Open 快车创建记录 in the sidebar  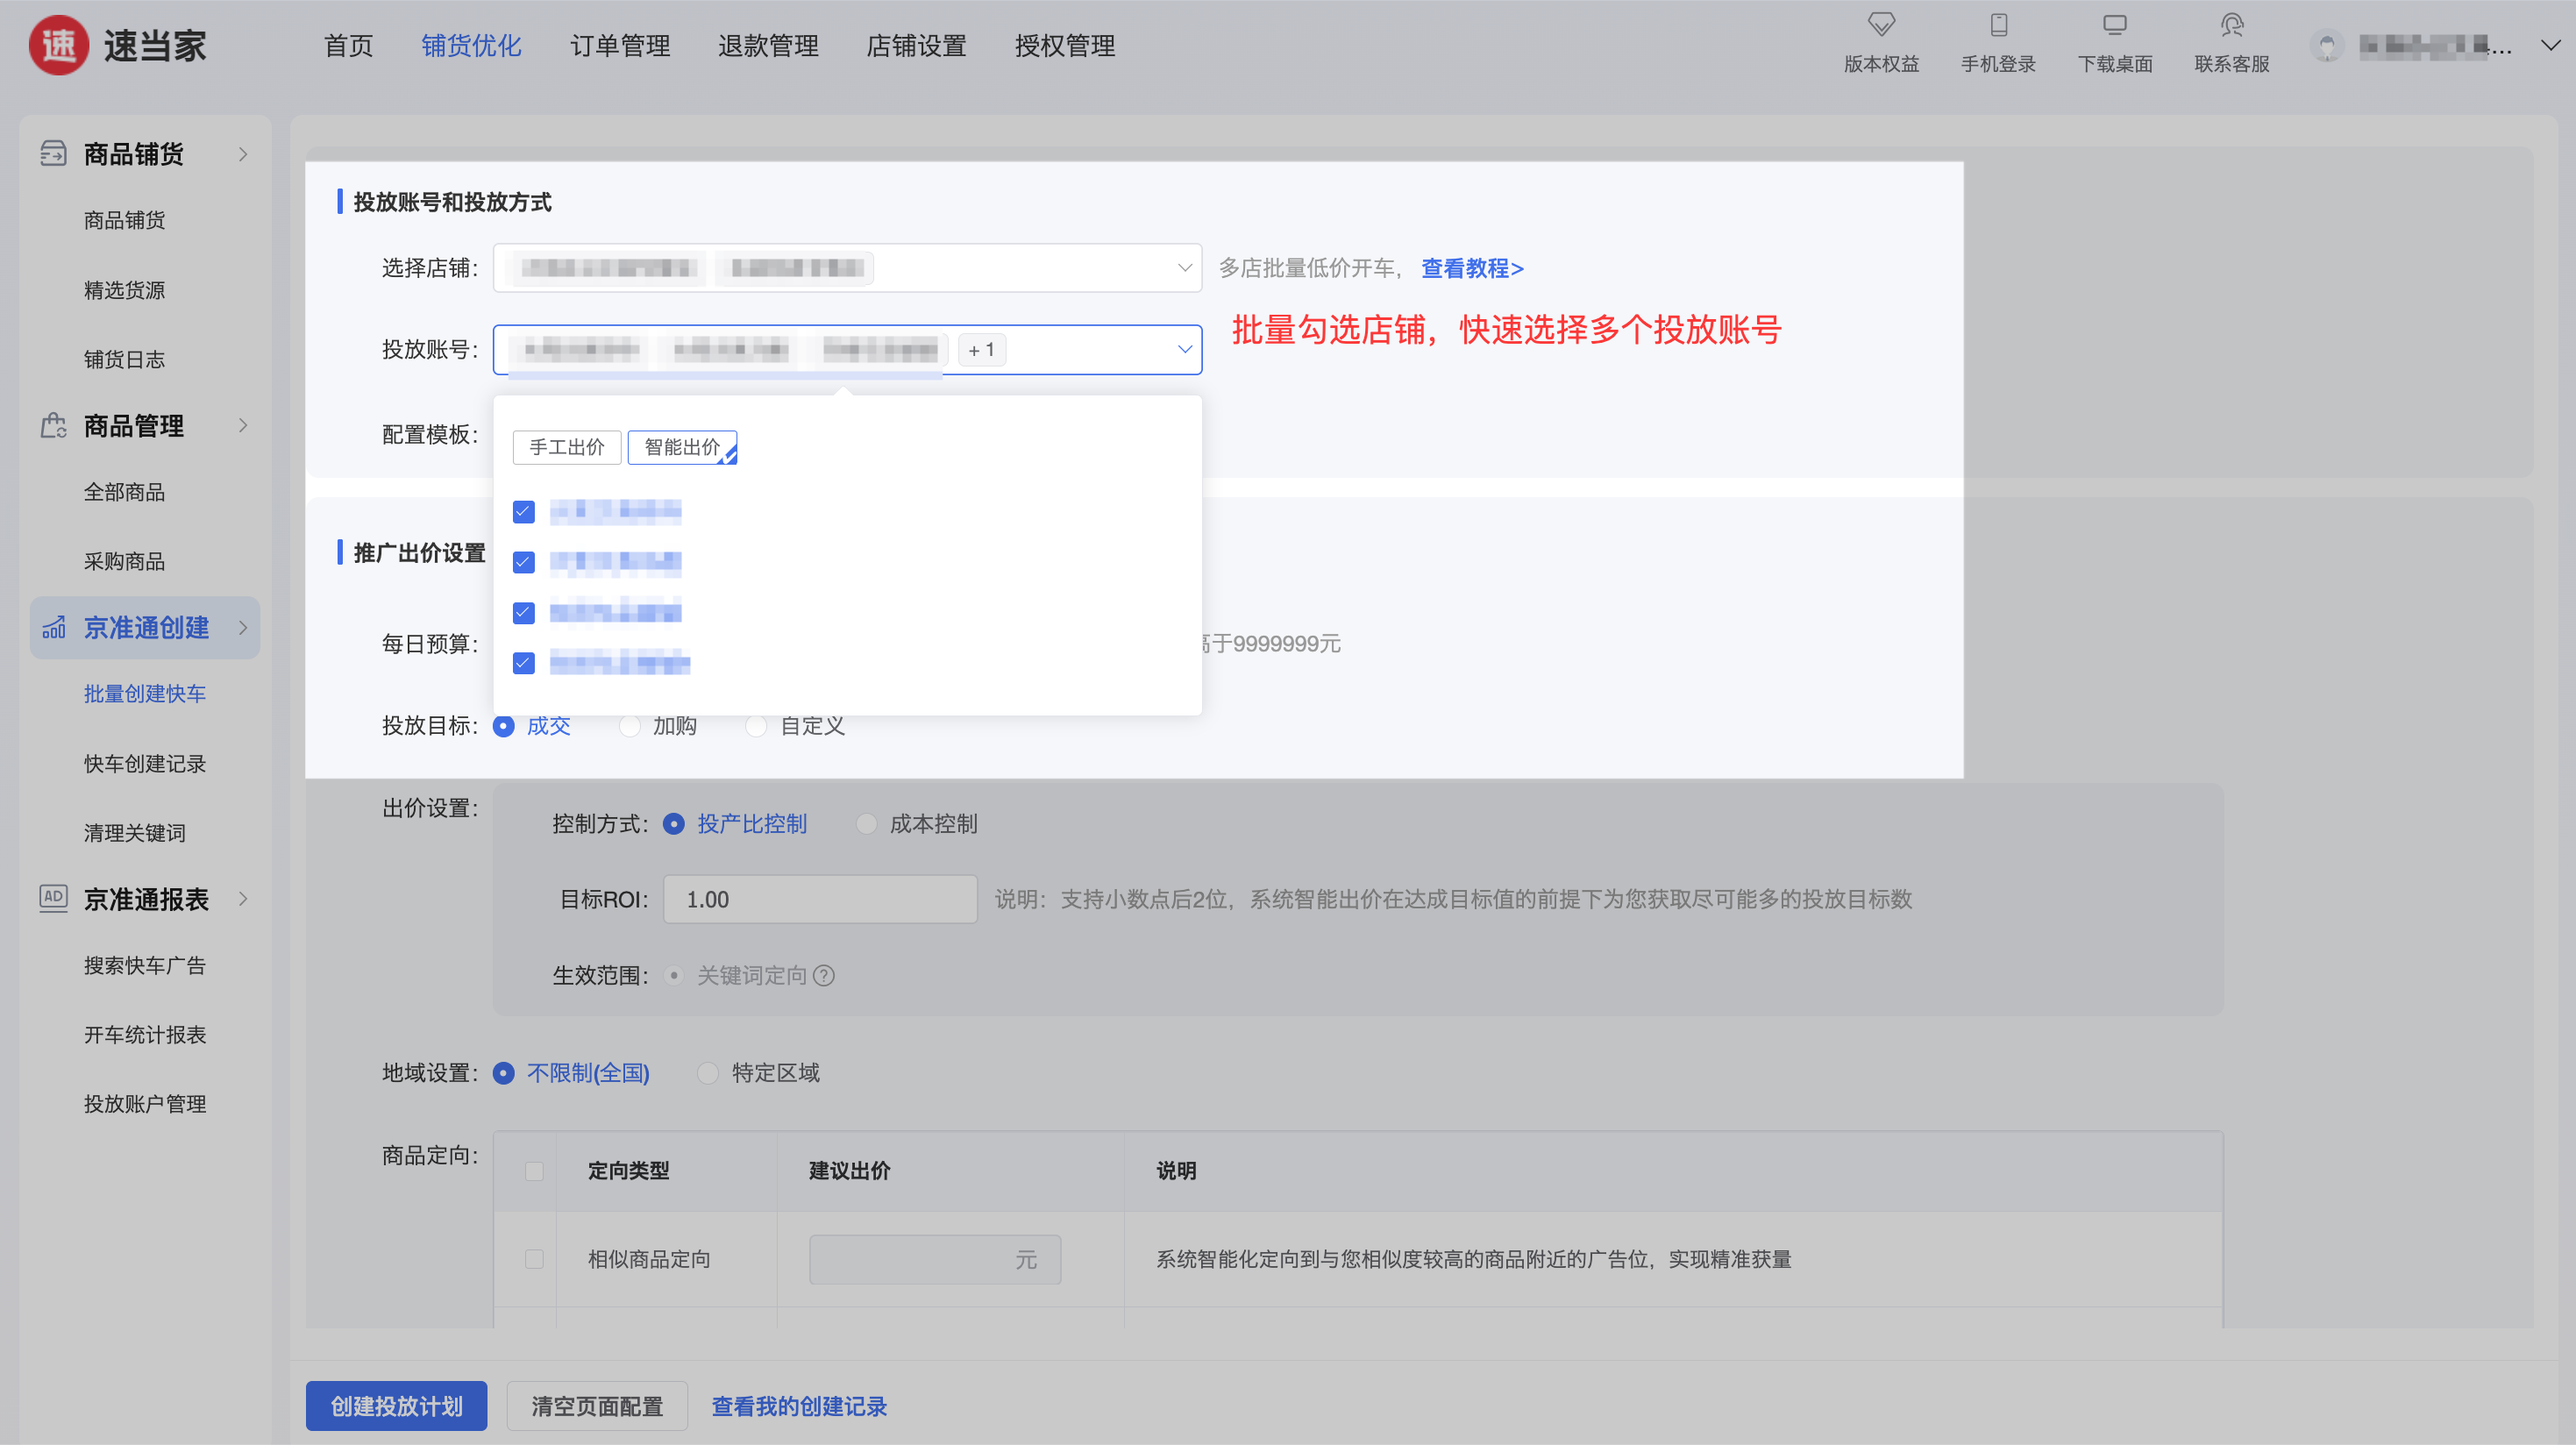point(145,764)
